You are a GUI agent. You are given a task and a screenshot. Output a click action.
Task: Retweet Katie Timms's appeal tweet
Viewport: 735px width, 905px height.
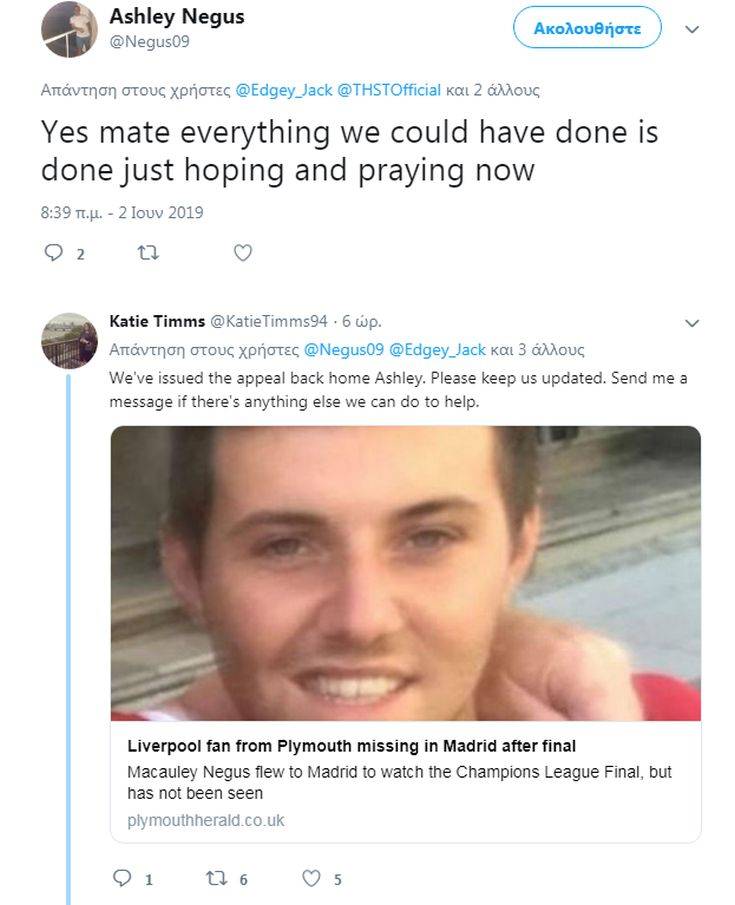coord(217,879)
